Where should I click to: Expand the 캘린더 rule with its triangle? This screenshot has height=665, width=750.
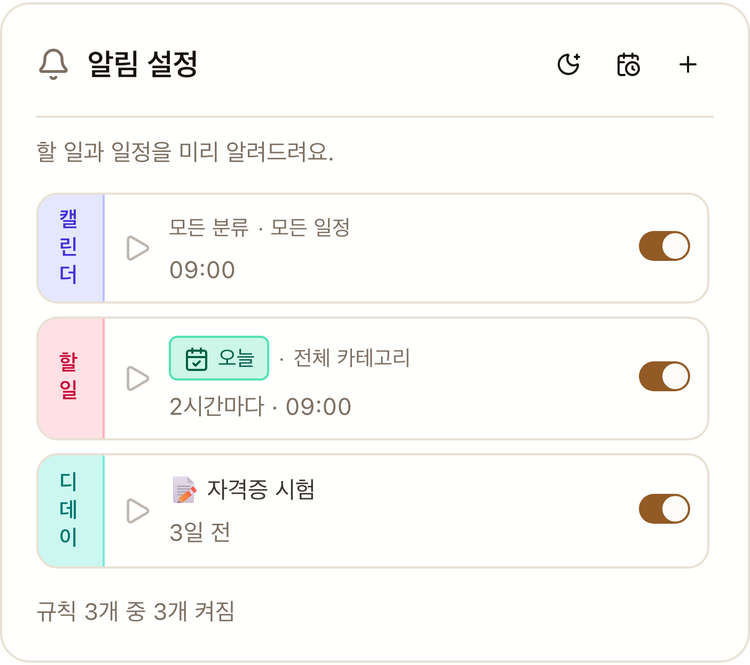[138, 248]
